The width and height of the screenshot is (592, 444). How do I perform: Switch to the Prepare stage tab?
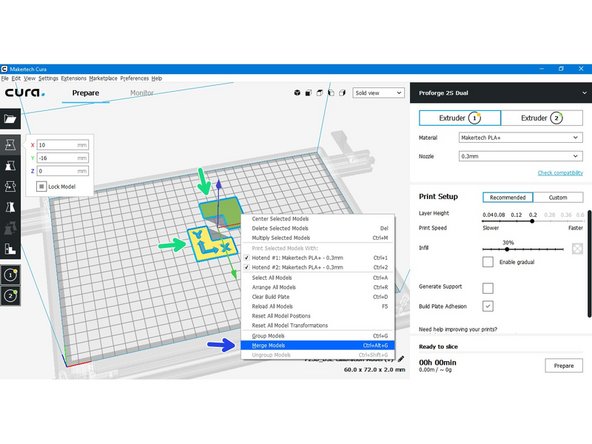[x=86, y=93]
